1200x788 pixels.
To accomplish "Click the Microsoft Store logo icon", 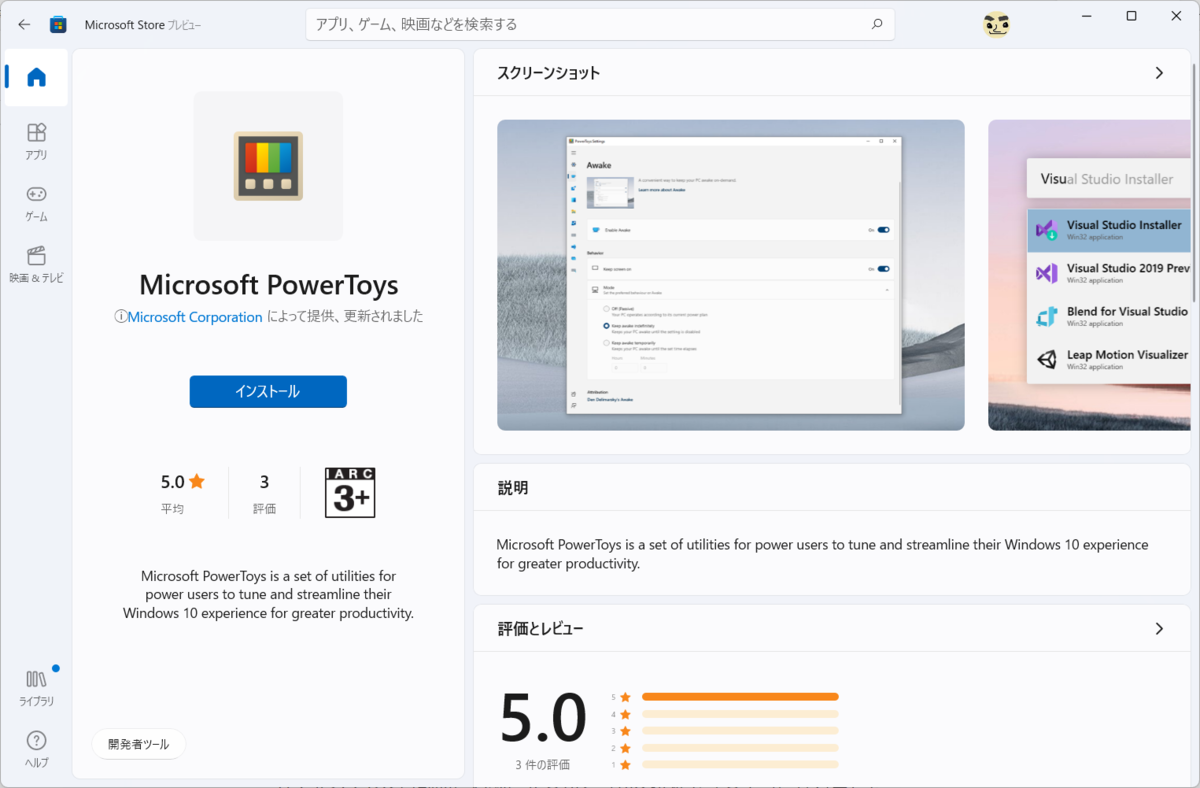I will [59, 24].
